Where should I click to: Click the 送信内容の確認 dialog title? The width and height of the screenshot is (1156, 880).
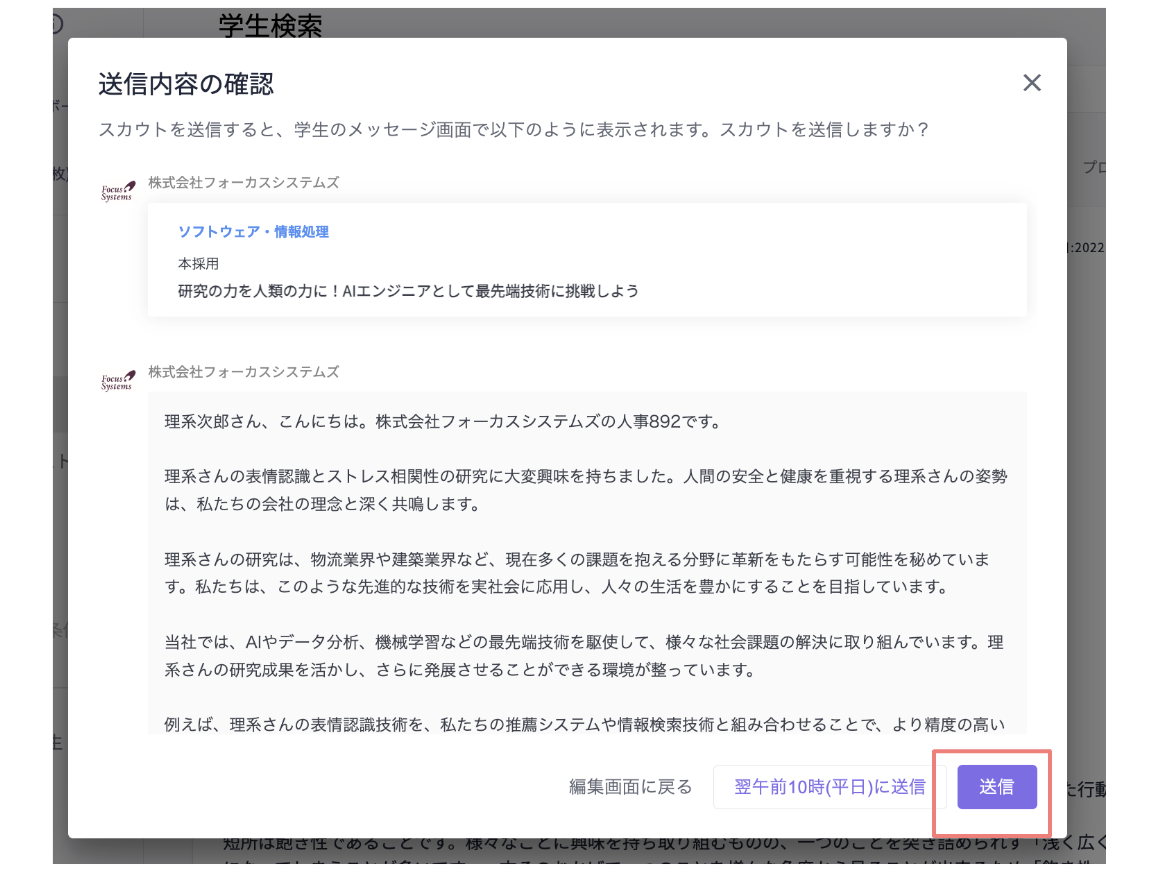186,84
